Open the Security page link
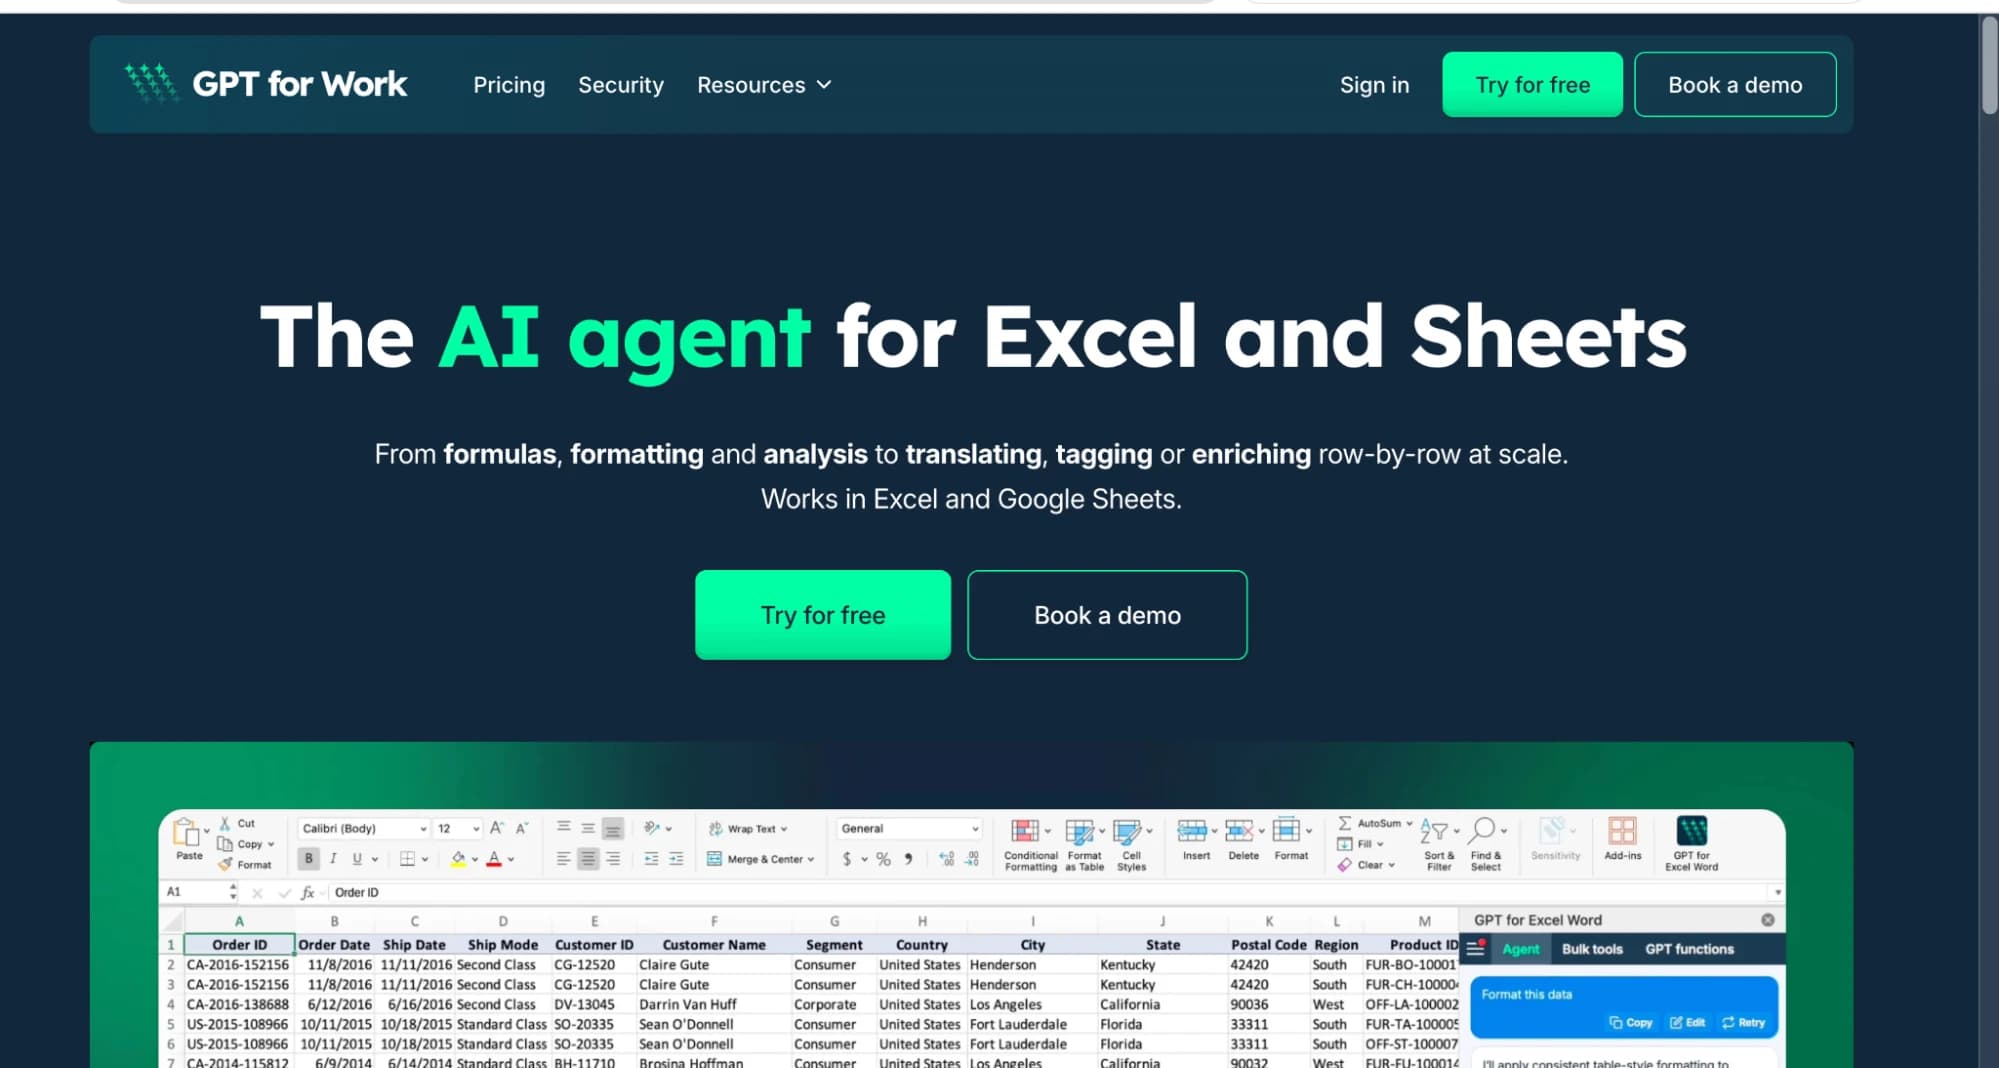Image resolution: width=1999 pixels, height=1068 pixels. click(621, 85)
